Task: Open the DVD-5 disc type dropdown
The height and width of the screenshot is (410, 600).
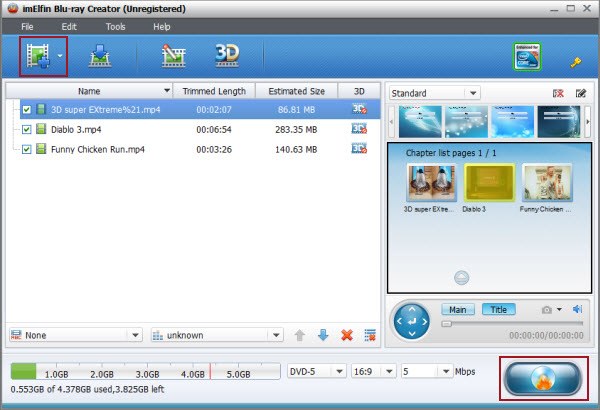Action: [339, 371]
